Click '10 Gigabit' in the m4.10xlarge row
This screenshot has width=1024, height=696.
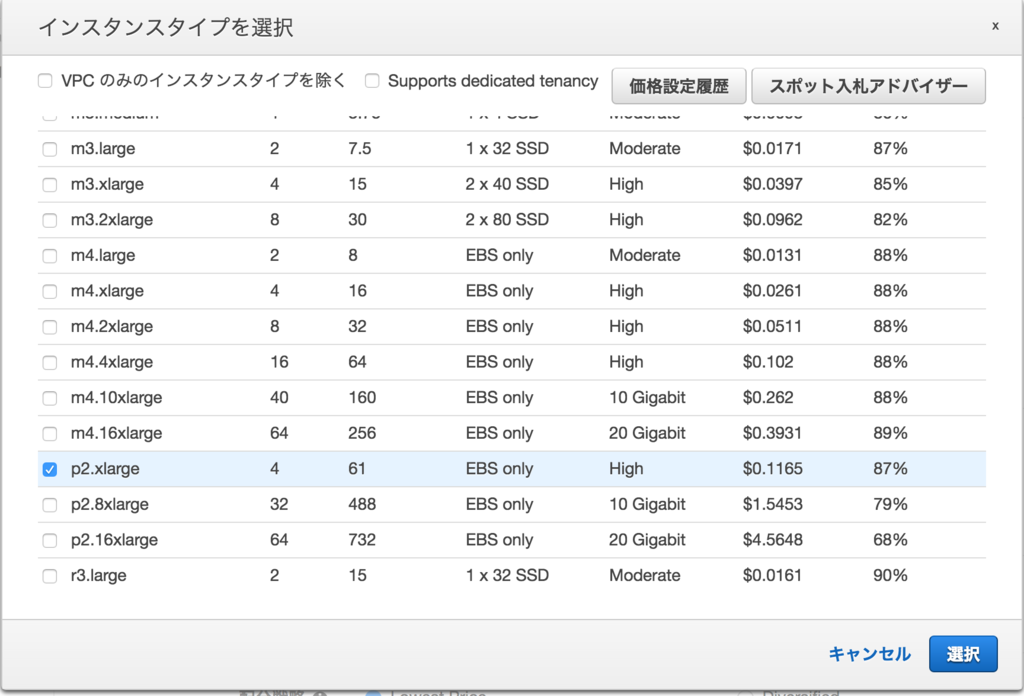tap(647, 398)
